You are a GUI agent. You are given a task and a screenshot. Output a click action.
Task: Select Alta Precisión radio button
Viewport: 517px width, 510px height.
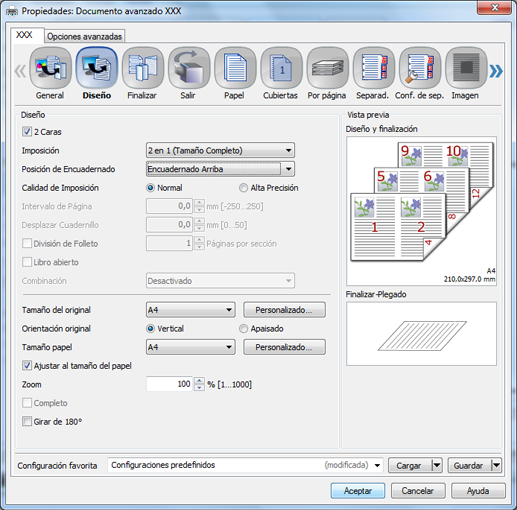(243, 188)
